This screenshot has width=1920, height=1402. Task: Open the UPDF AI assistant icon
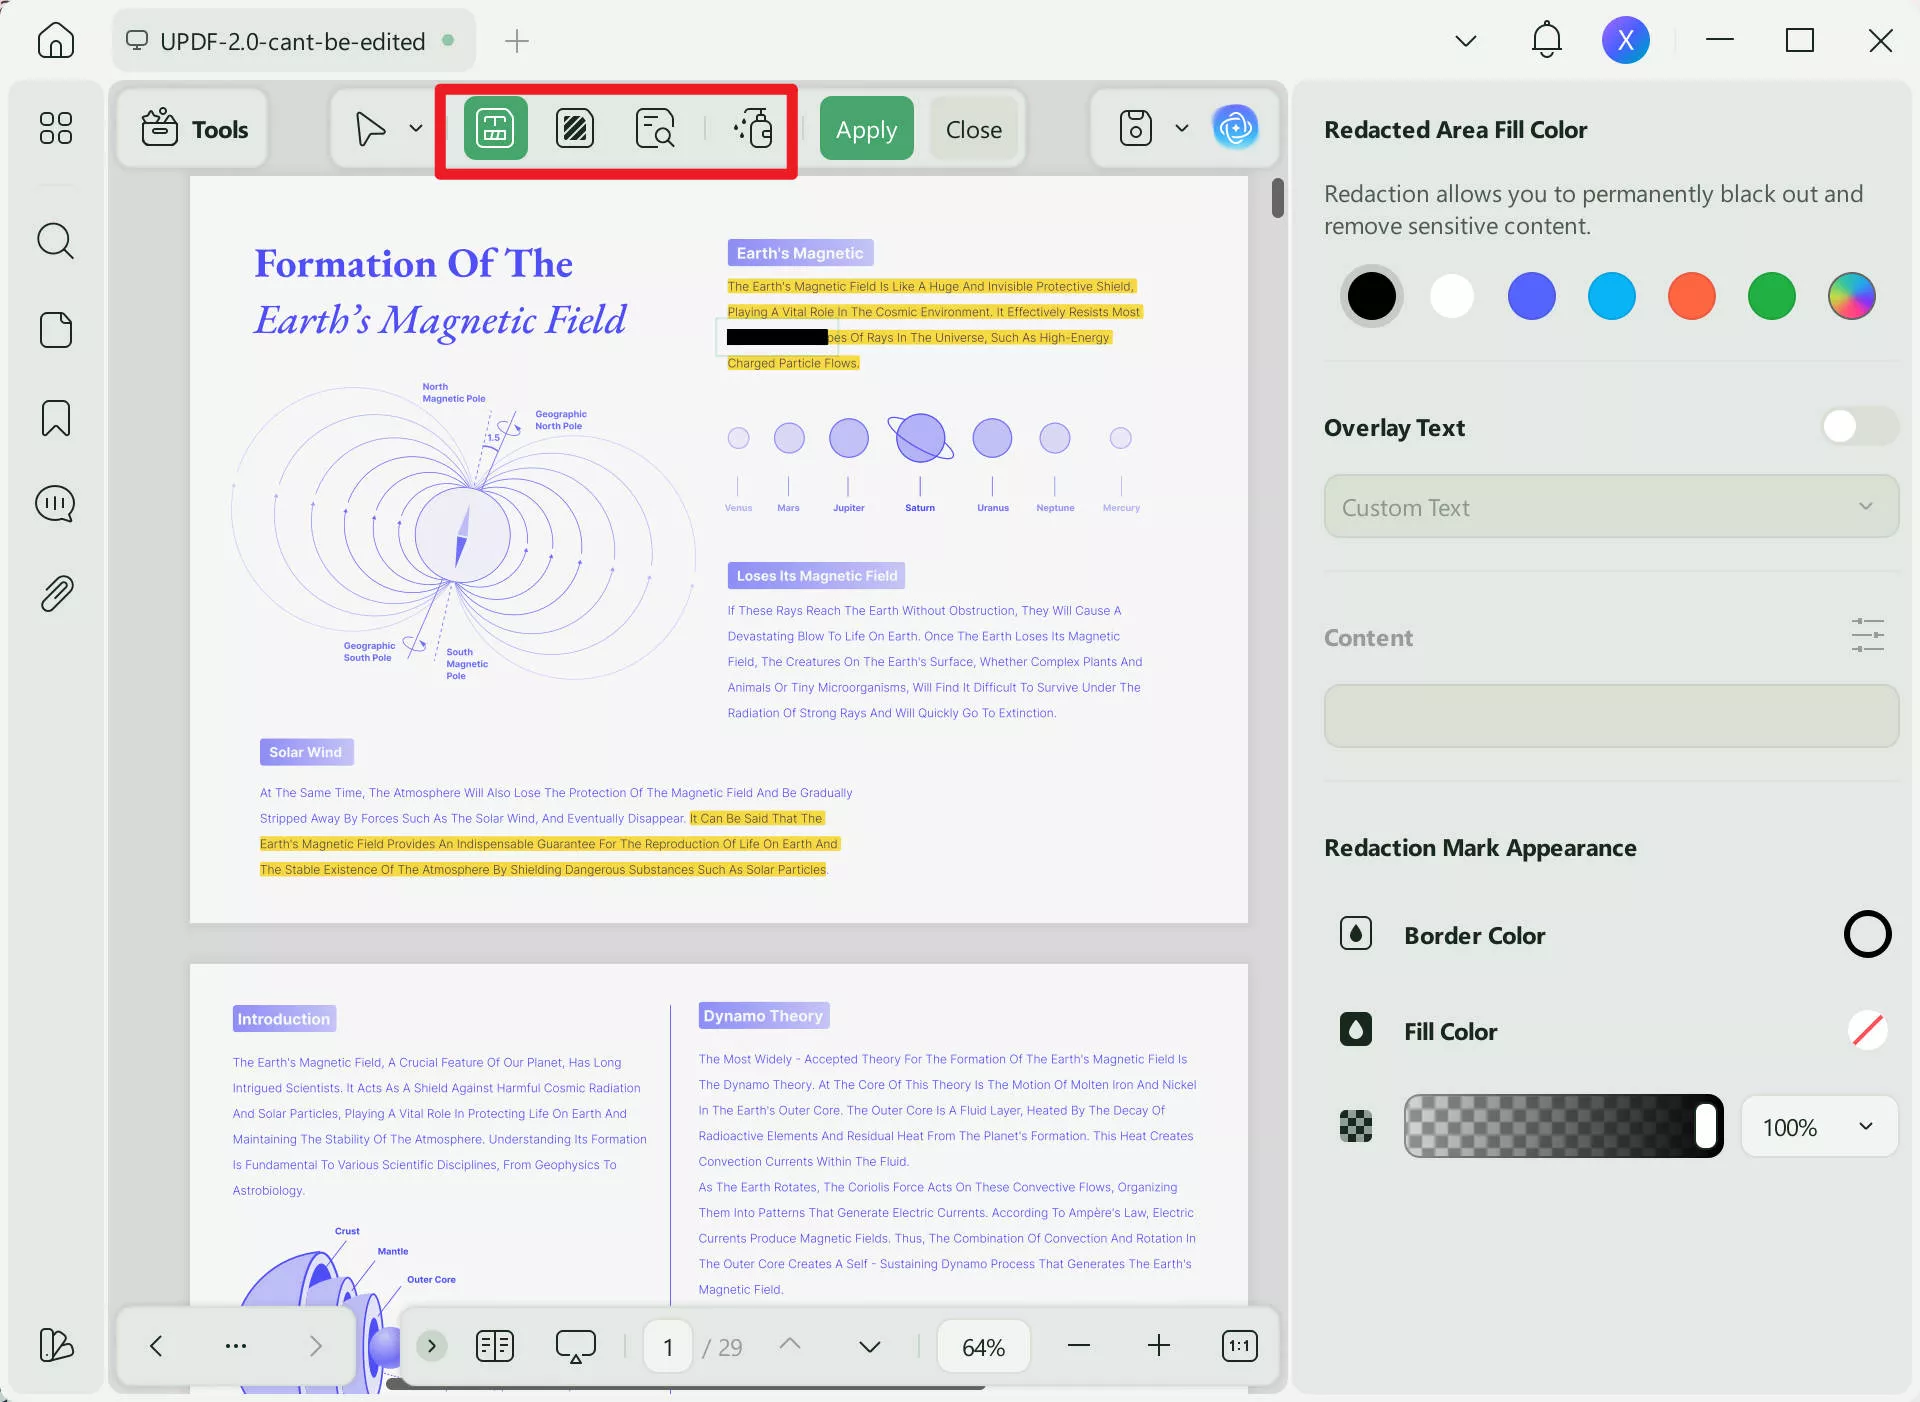tap(1235, 128)
